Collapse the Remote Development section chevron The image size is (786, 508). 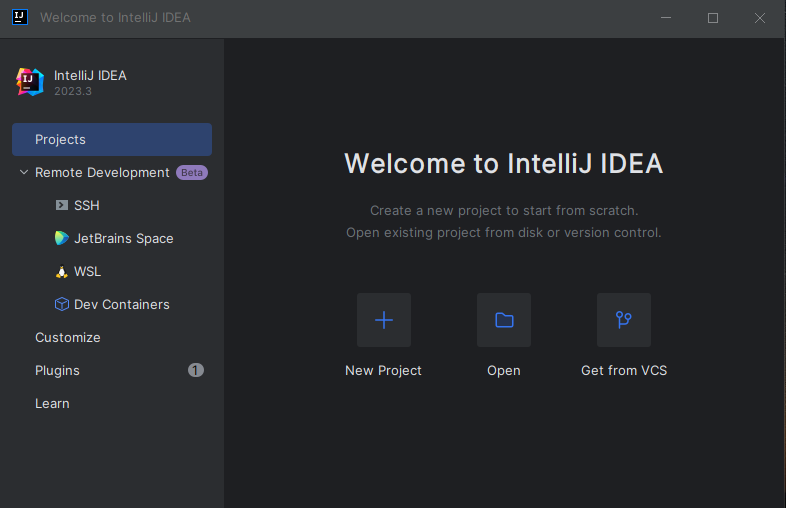pyautogui.click(x=24, y=172)
